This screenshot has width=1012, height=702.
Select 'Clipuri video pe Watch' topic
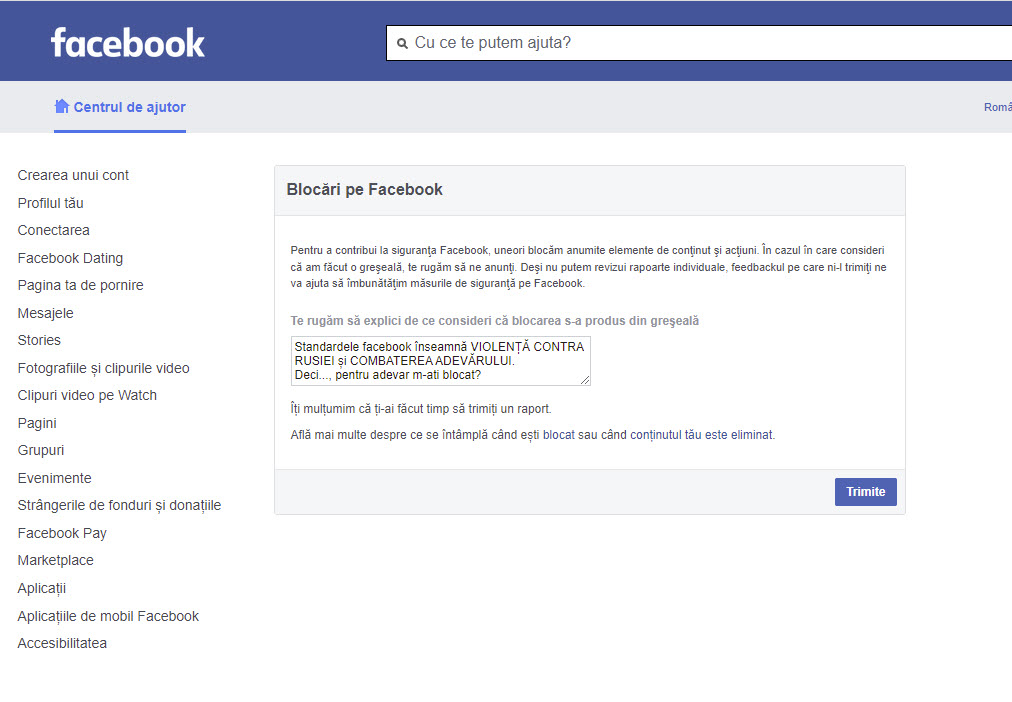87,395
